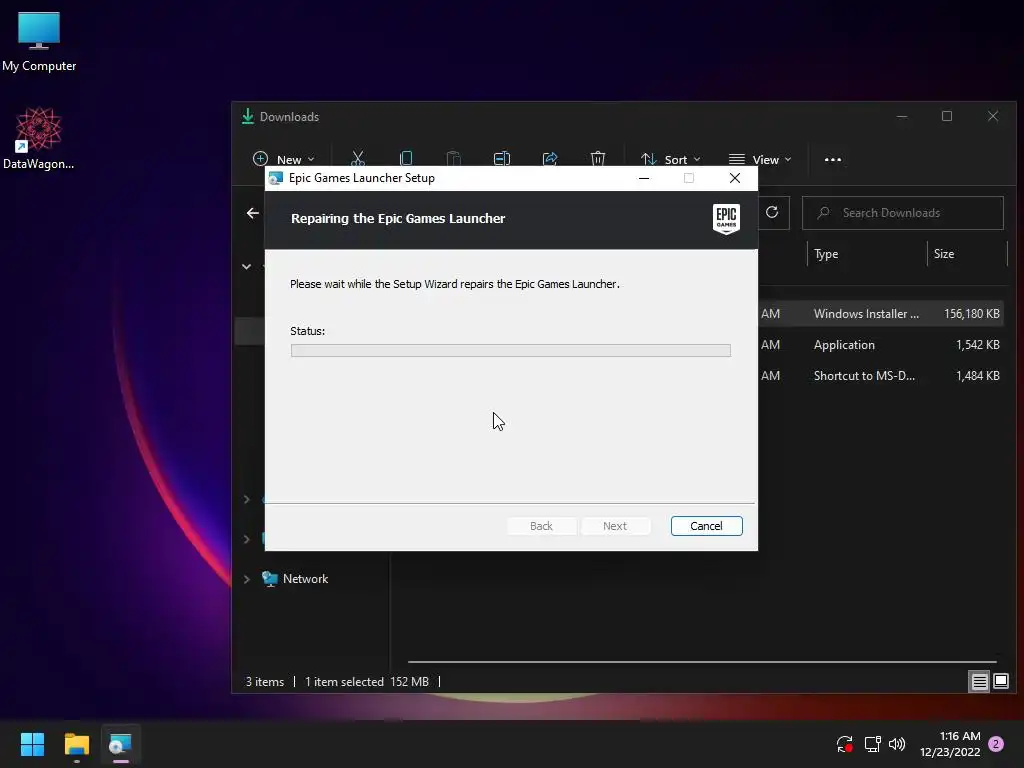Minimize the Epic Games Launcher Setup window
Screen dimensions: 1024x768
click(x=644, y=178)
